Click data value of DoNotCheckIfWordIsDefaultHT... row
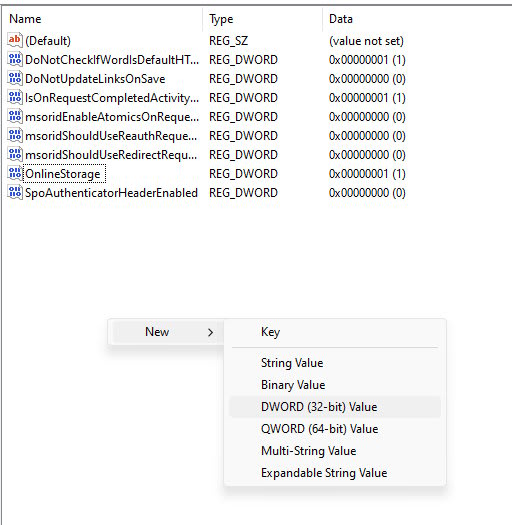 point(367,60)
